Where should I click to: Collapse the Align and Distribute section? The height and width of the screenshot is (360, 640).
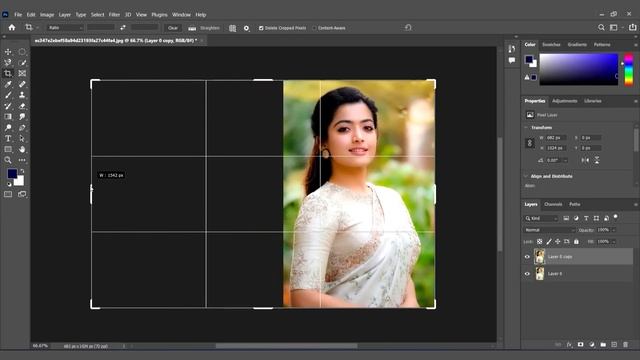526,176
